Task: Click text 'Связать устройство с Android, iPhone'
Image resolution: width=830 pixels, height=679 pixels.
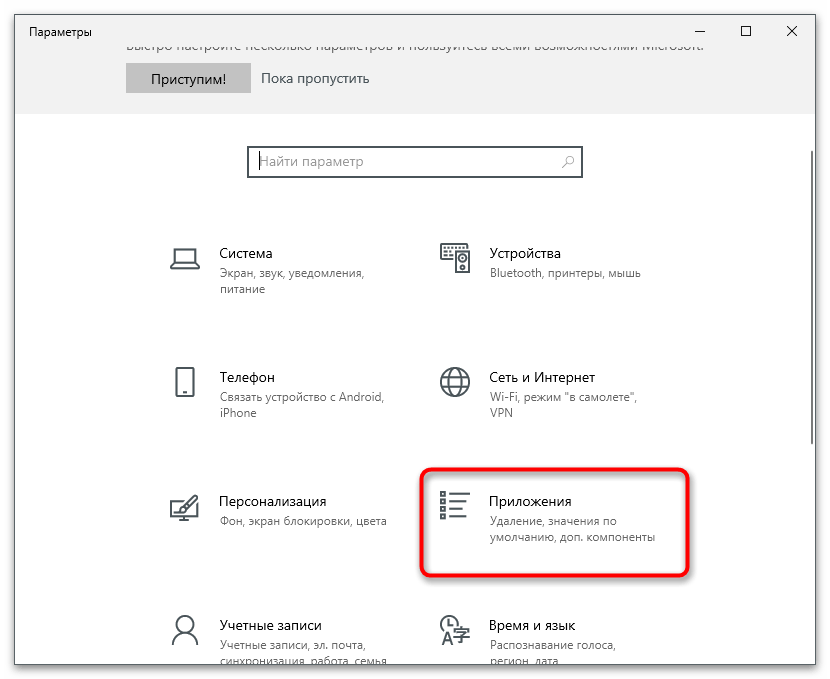Action: tap(302, 405)
